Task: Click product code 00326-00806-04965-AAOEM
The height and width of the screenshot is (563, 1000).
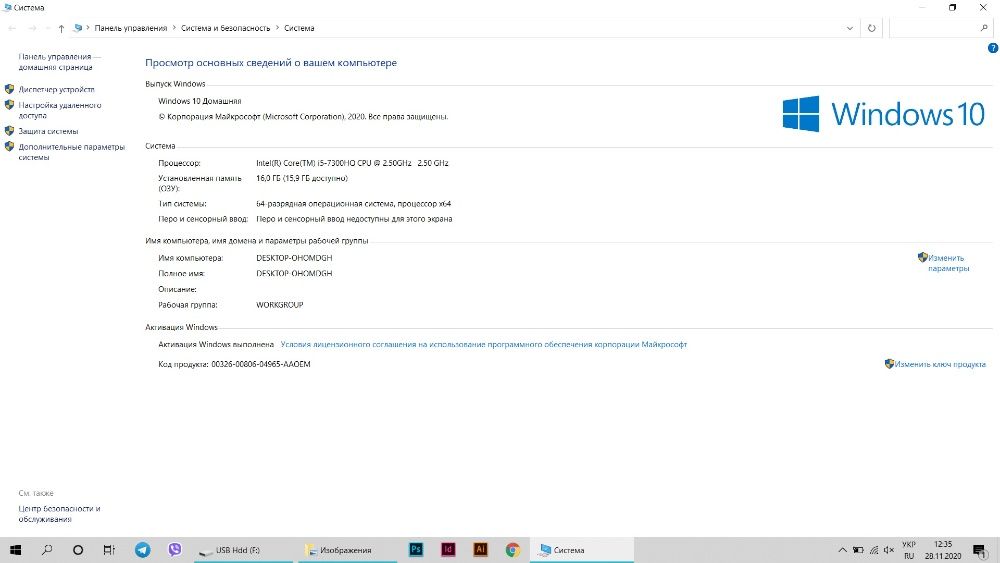Action: (261, 364)
